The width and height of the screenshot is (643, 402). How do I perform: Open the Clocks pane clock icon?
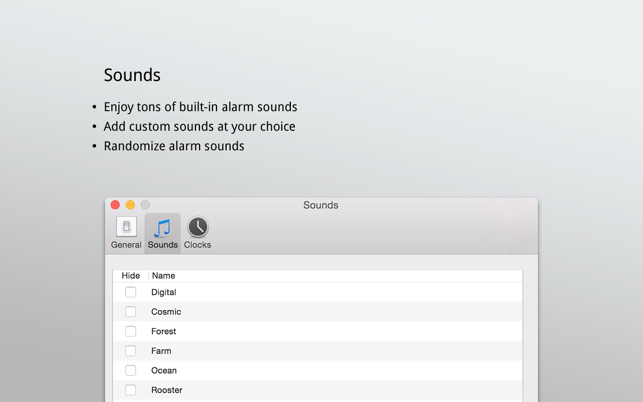tap(198, 227)
